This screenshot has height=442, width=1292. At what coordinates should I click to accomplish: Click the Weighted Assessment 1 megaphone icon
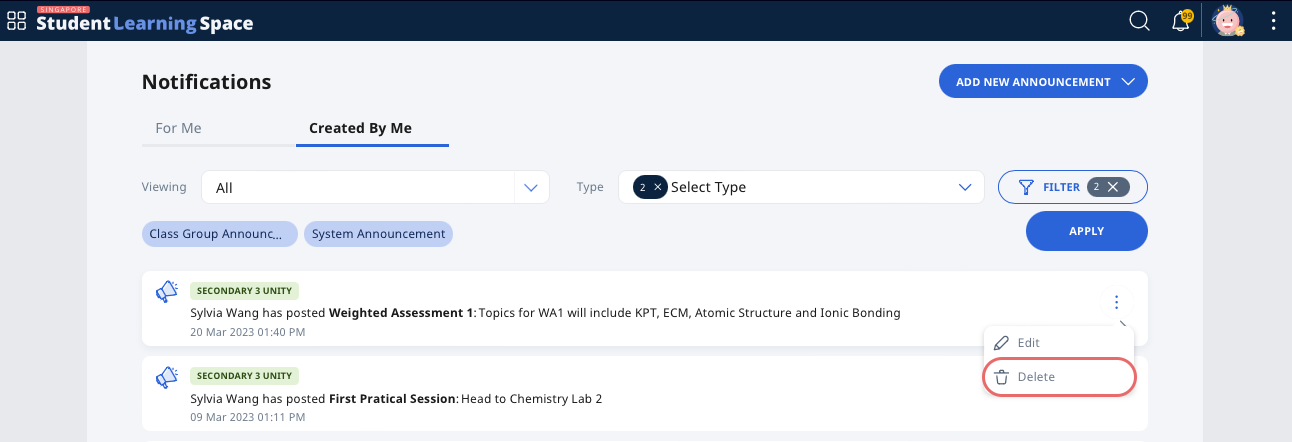(x=166, y=291)
